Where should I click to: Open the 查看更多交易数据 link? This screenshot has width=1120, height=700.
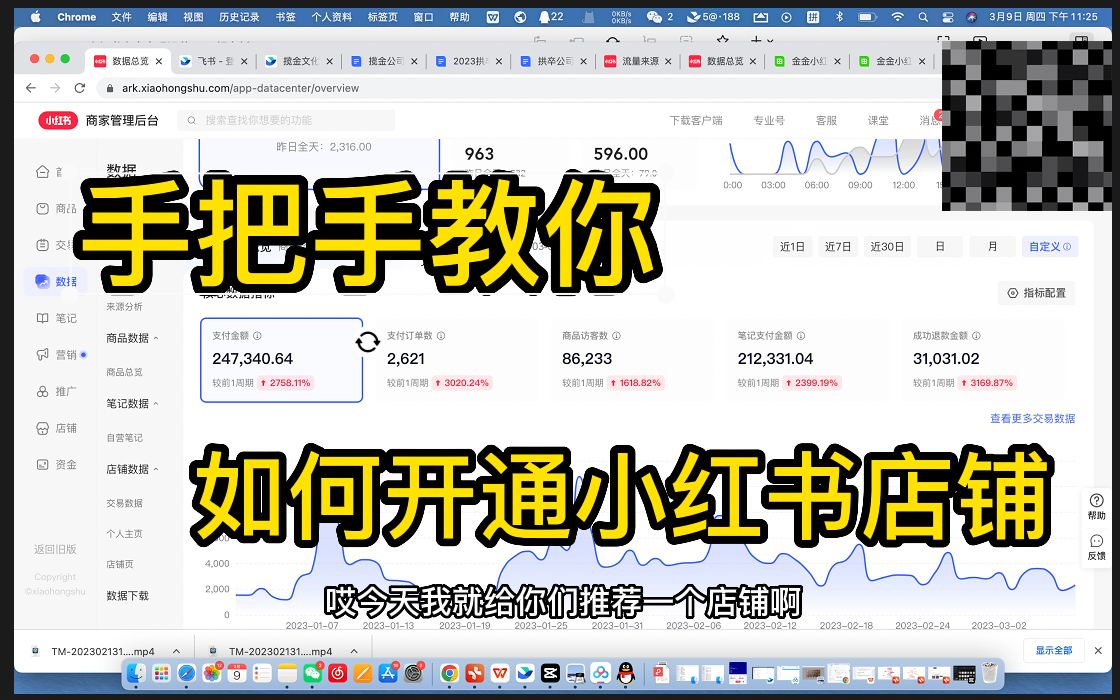tap(1032, 419)
